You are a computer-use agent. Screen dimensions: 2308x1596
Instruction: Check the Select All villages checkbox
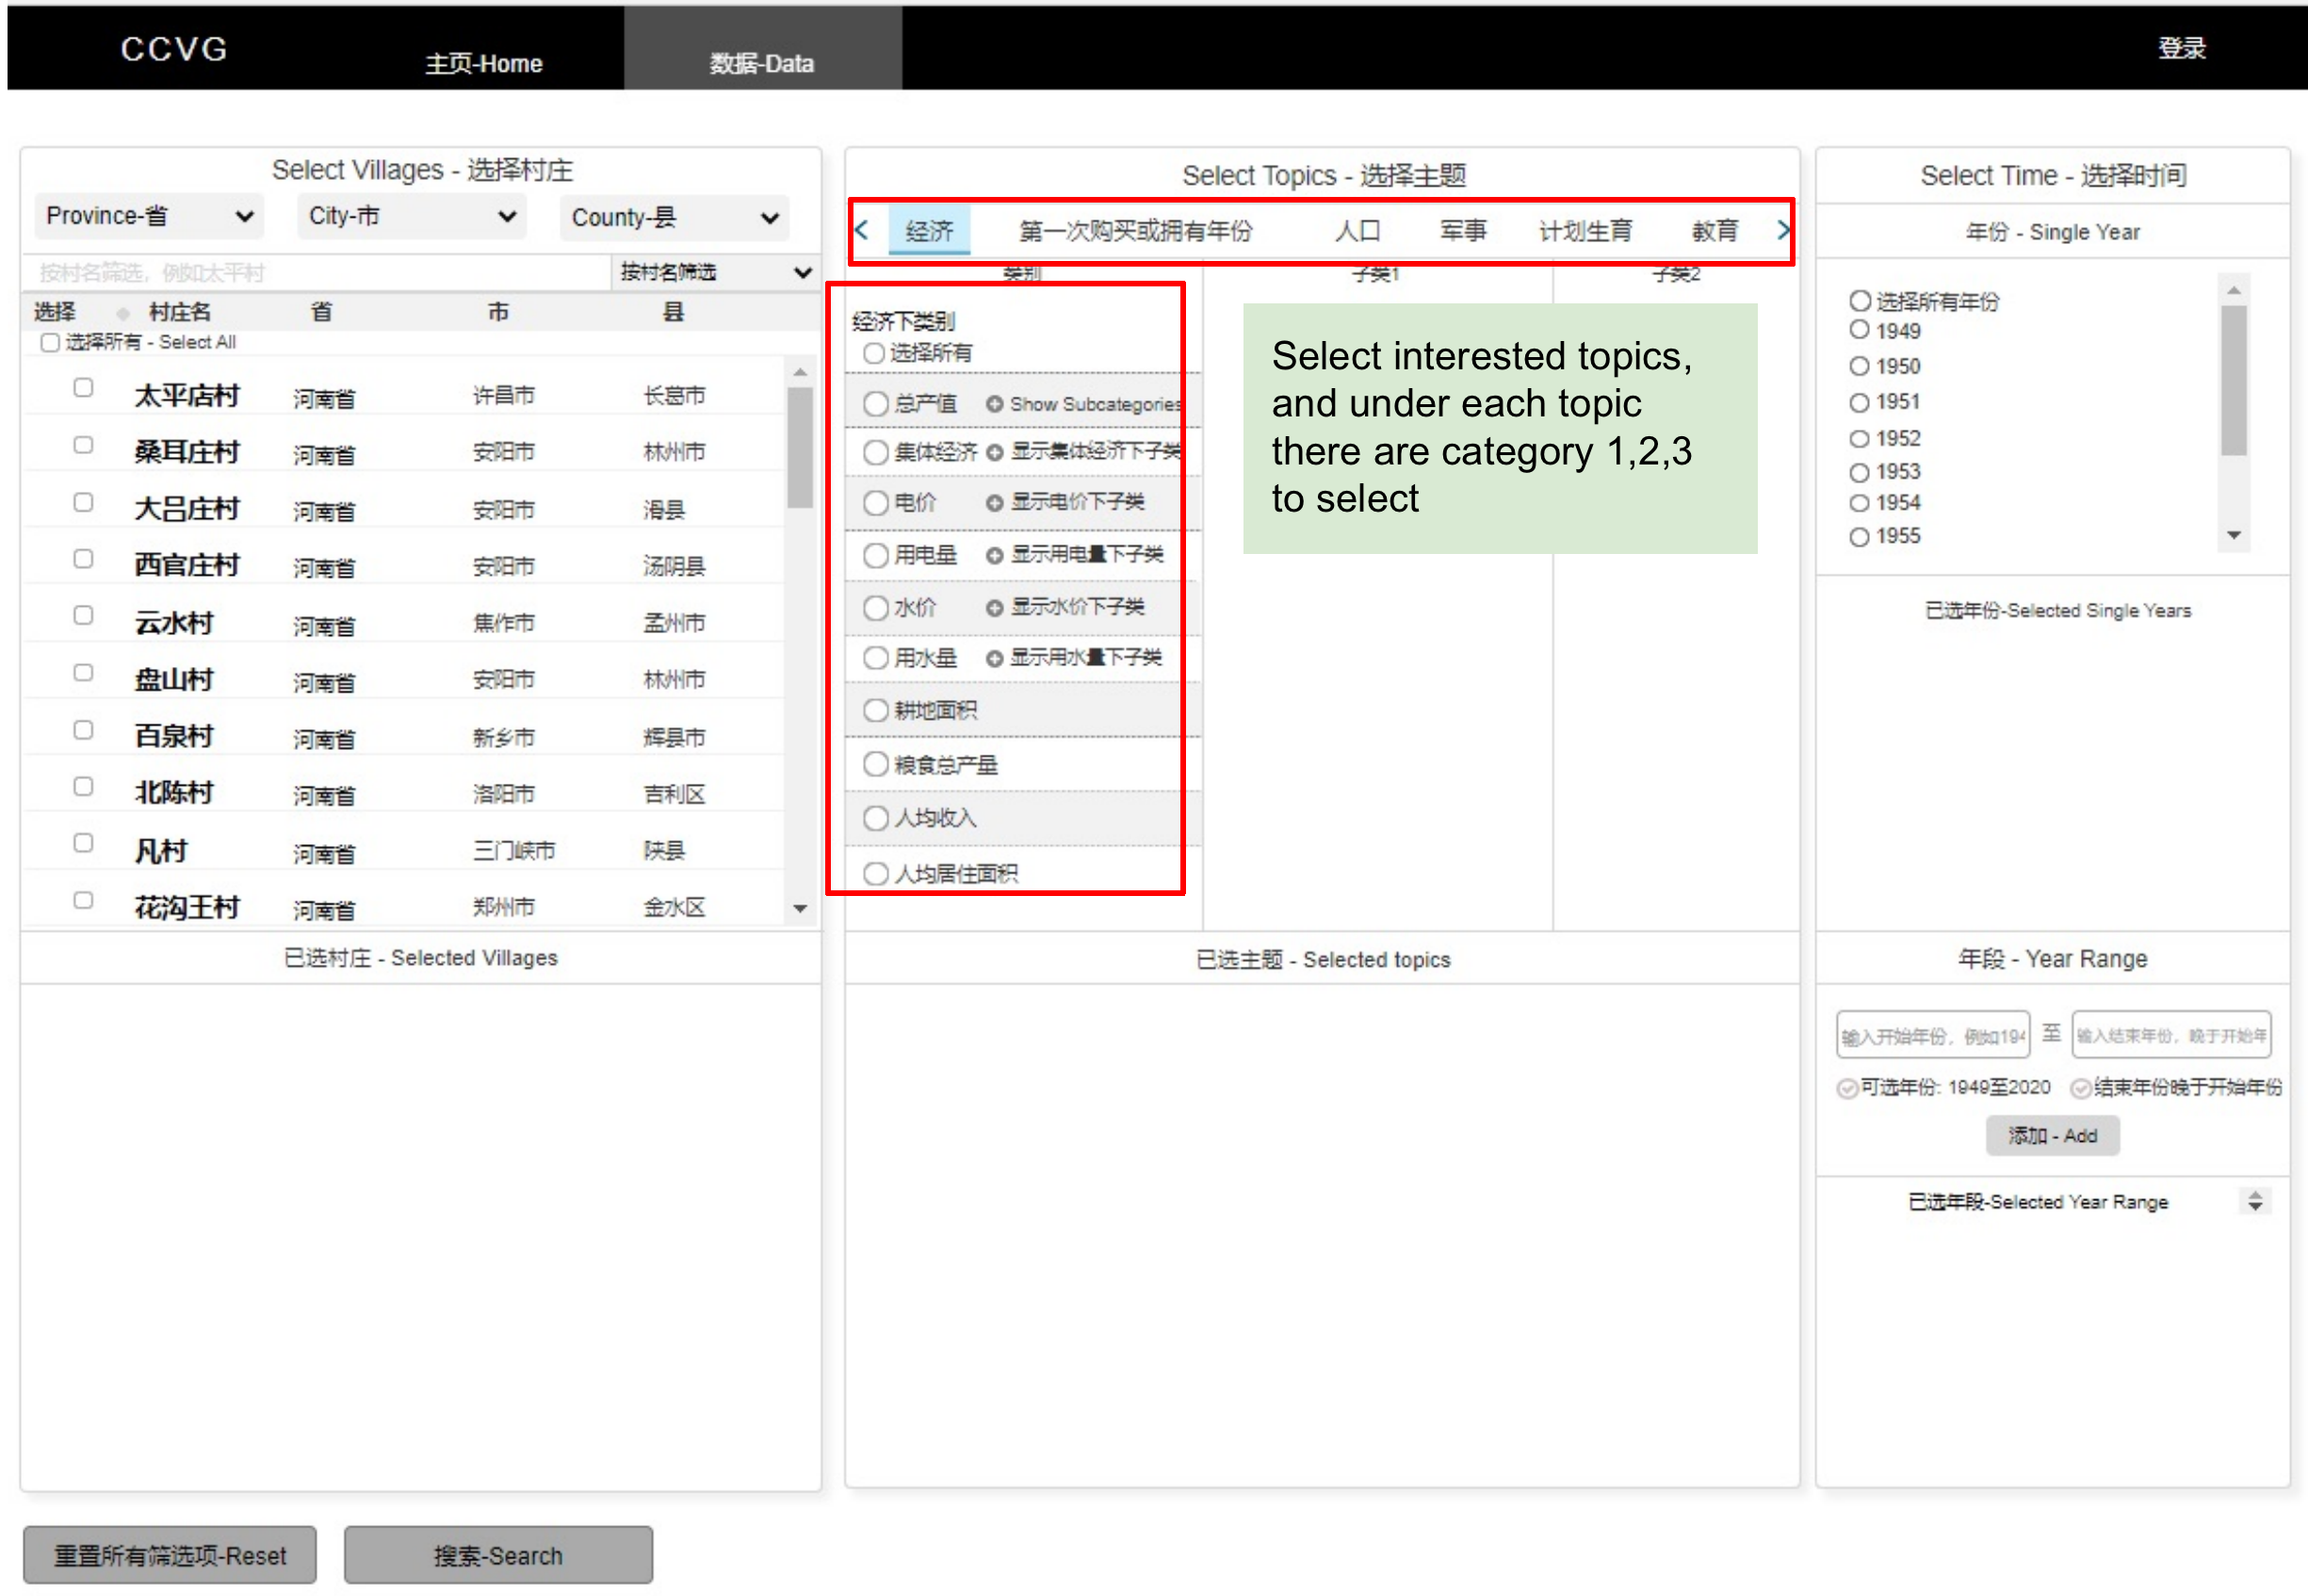coord(50,343)
